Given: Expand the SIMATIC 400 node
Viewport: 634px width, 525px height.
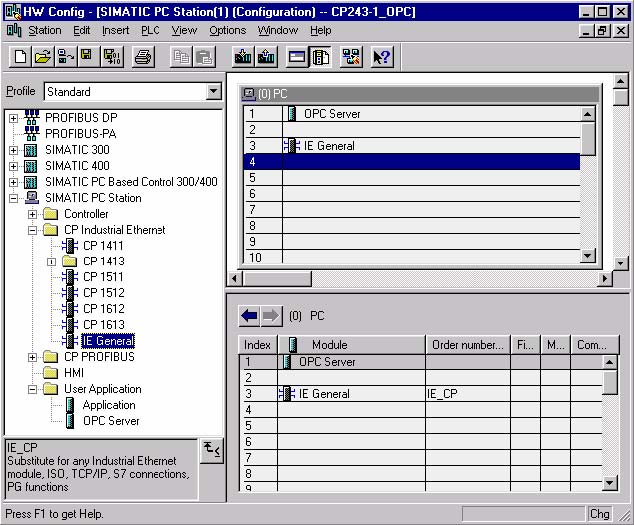Looking at the screenshot, I should coord(13,166).
